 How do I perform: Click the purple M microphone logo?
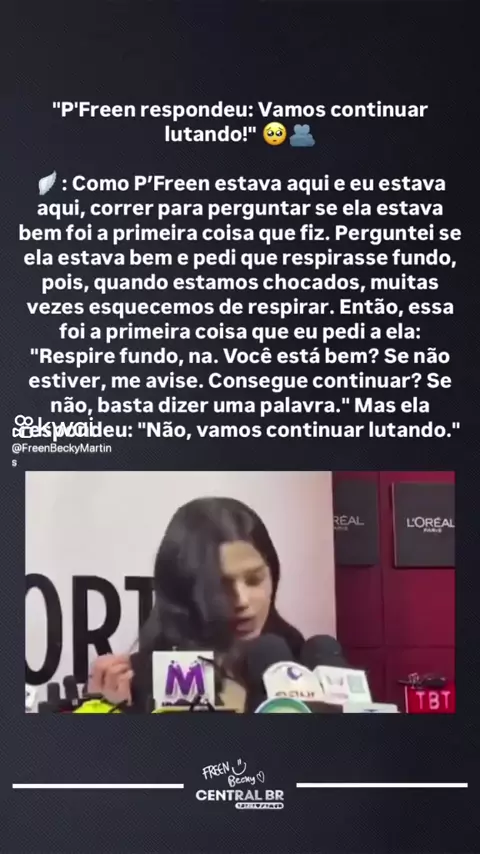(x=183, y=680)
